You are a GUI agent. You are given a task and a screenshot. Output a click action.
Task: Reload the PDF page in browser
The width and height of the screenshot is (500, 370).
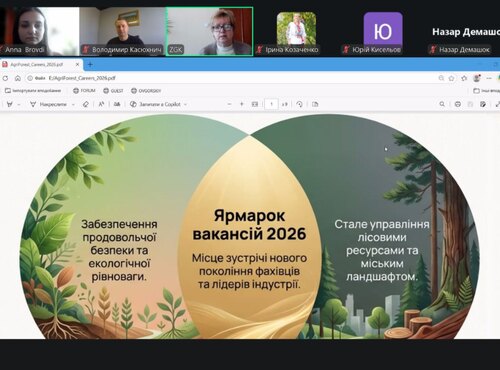pos(5,78)
